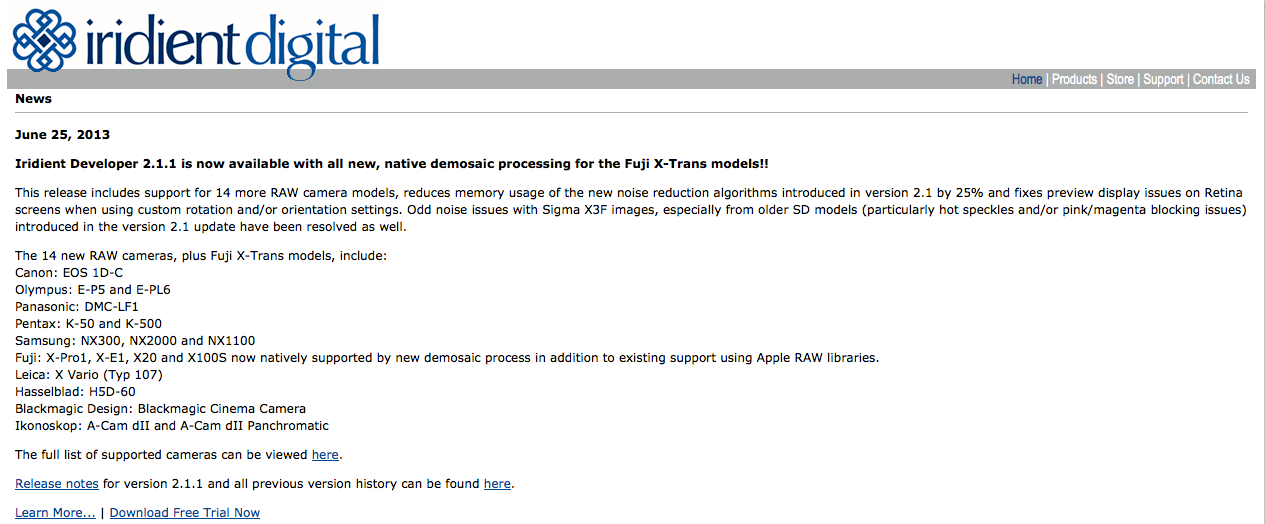The image size is (1265, 524).
Task: Open the Contact Us navigation link
Action: coord(1221,79)
